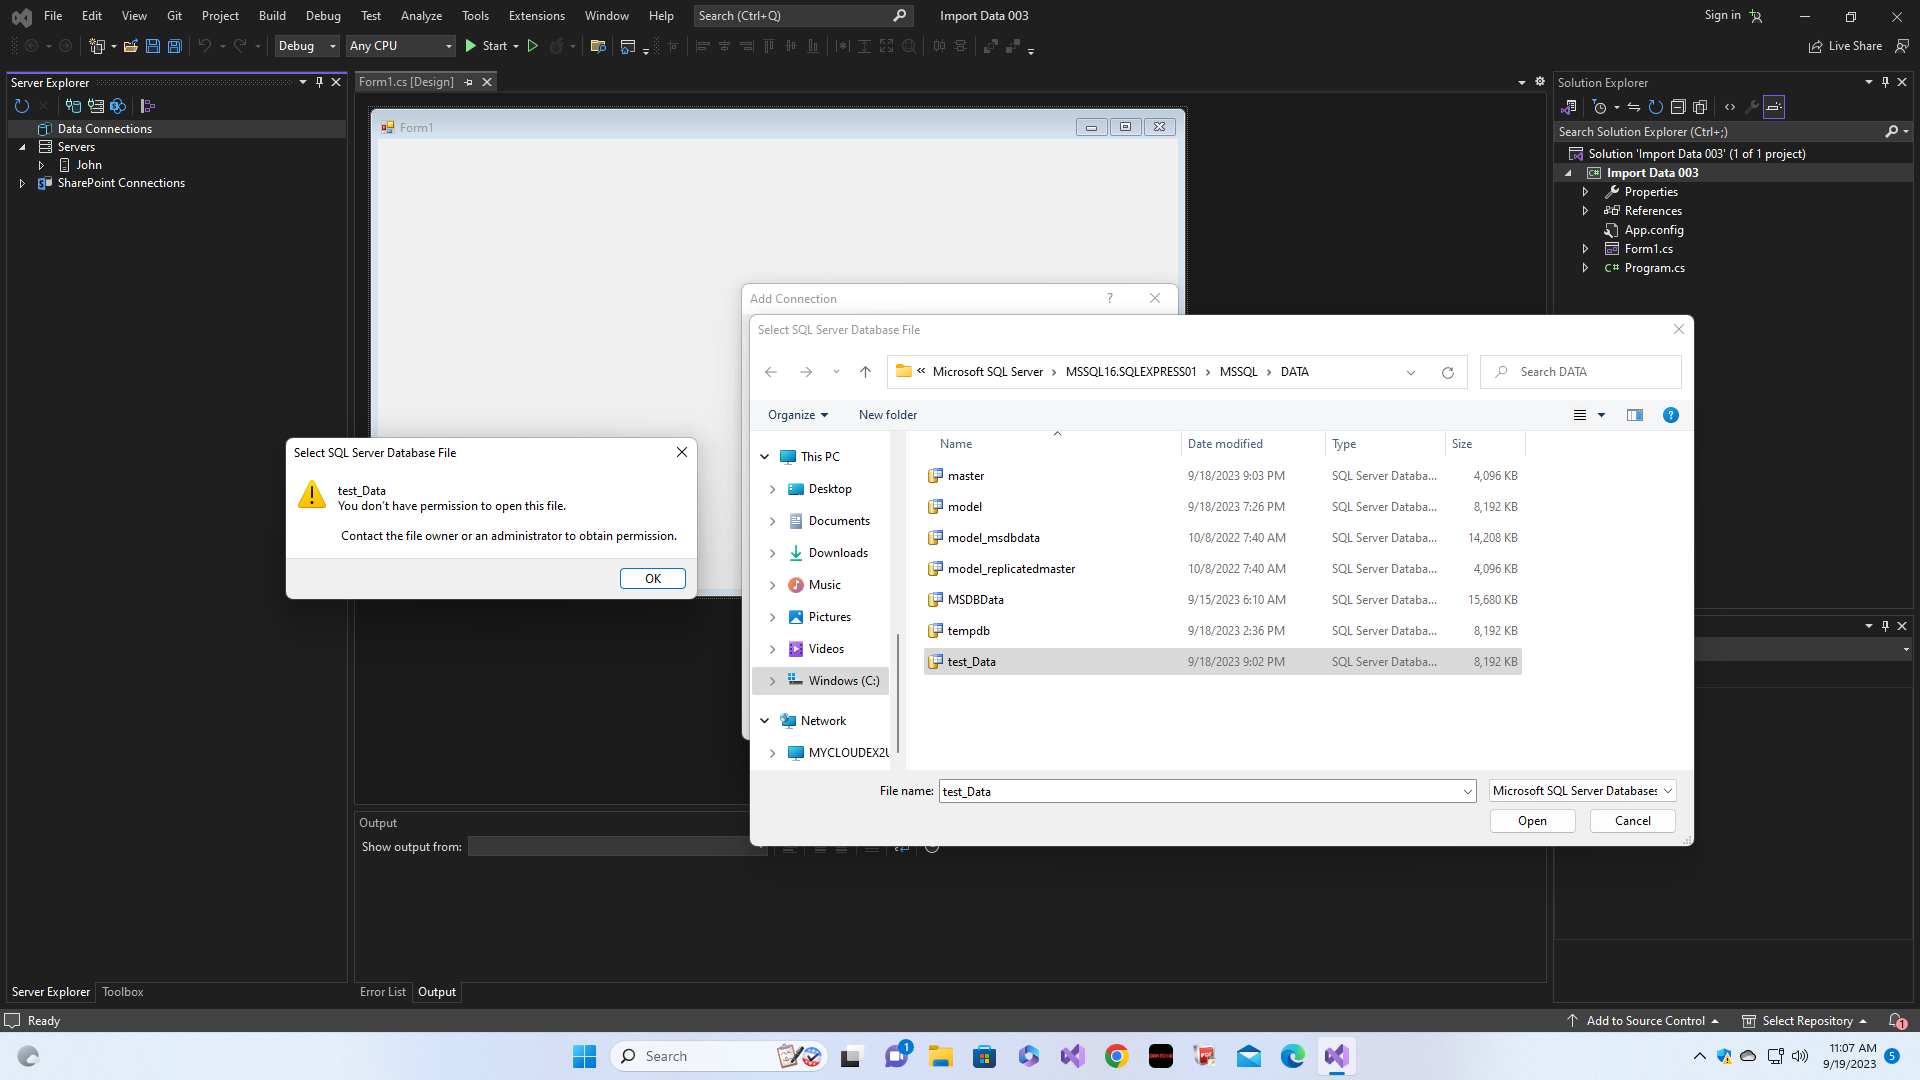The width and height of the screenshot is (1920, 1080).
Task: Select the master database file
Action: pyautogui.click(x=1222, y=476)
